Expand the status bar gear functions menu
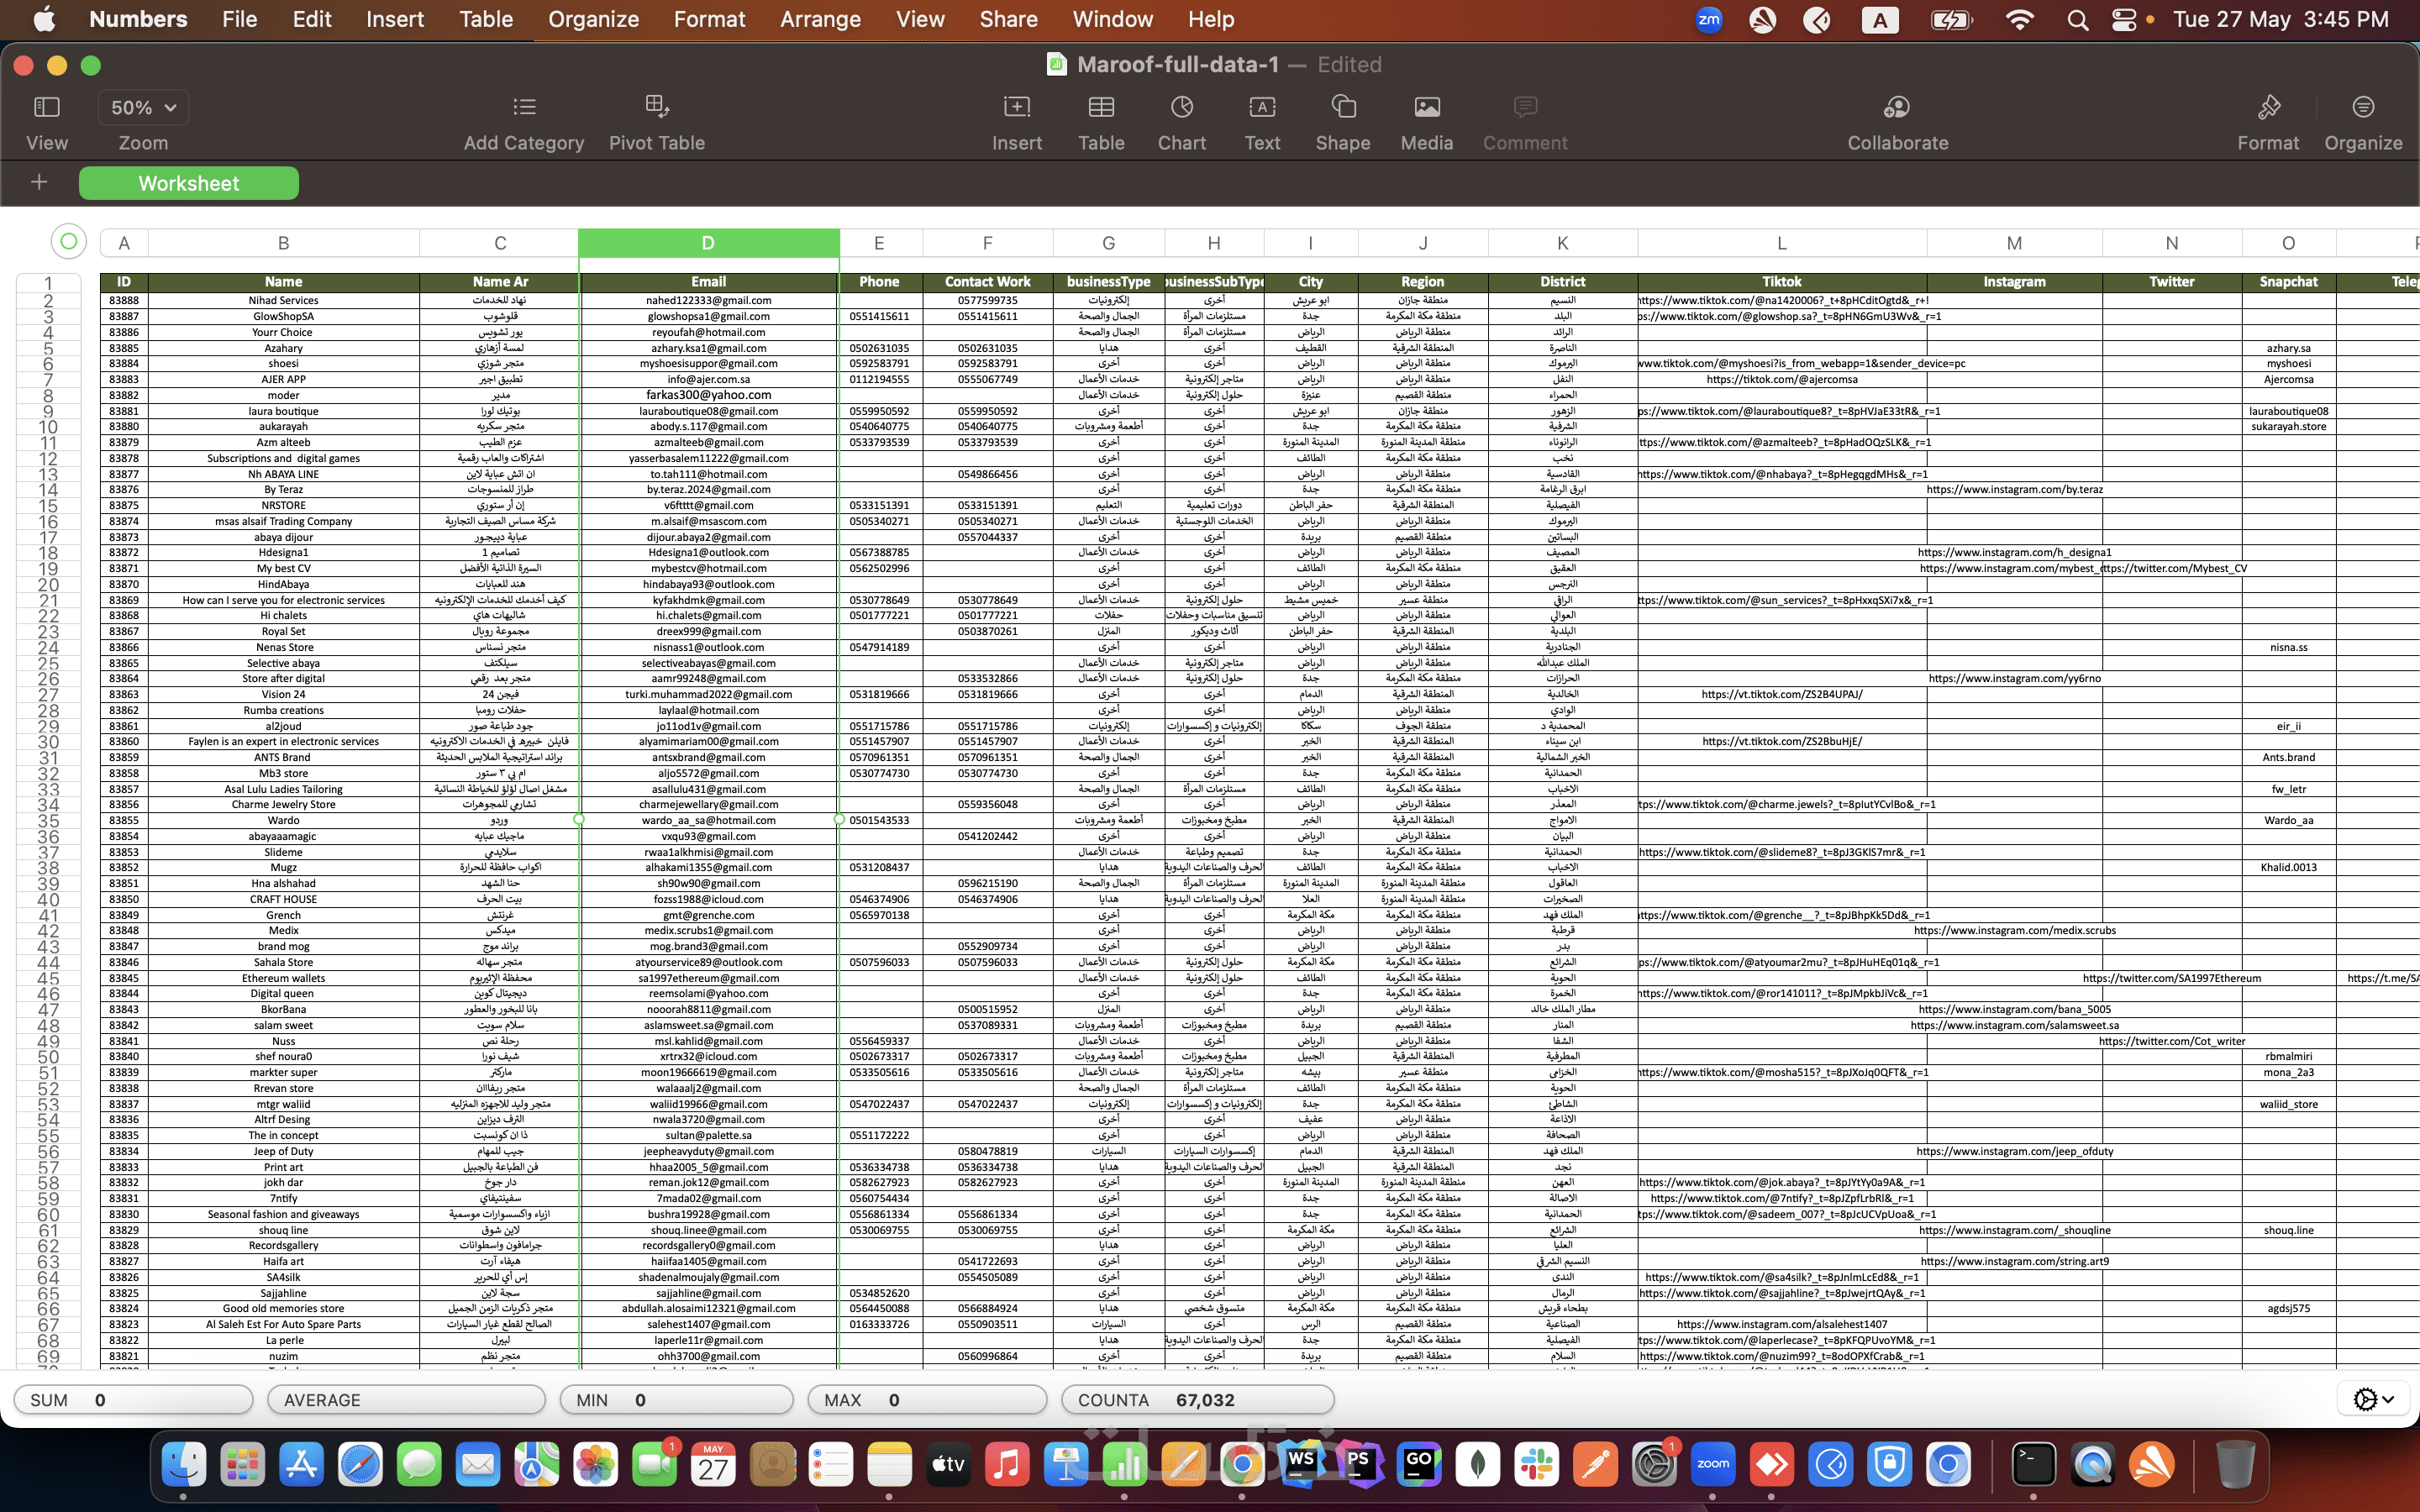This screenshot has width=2420, height=1512. (2372, 1399)
